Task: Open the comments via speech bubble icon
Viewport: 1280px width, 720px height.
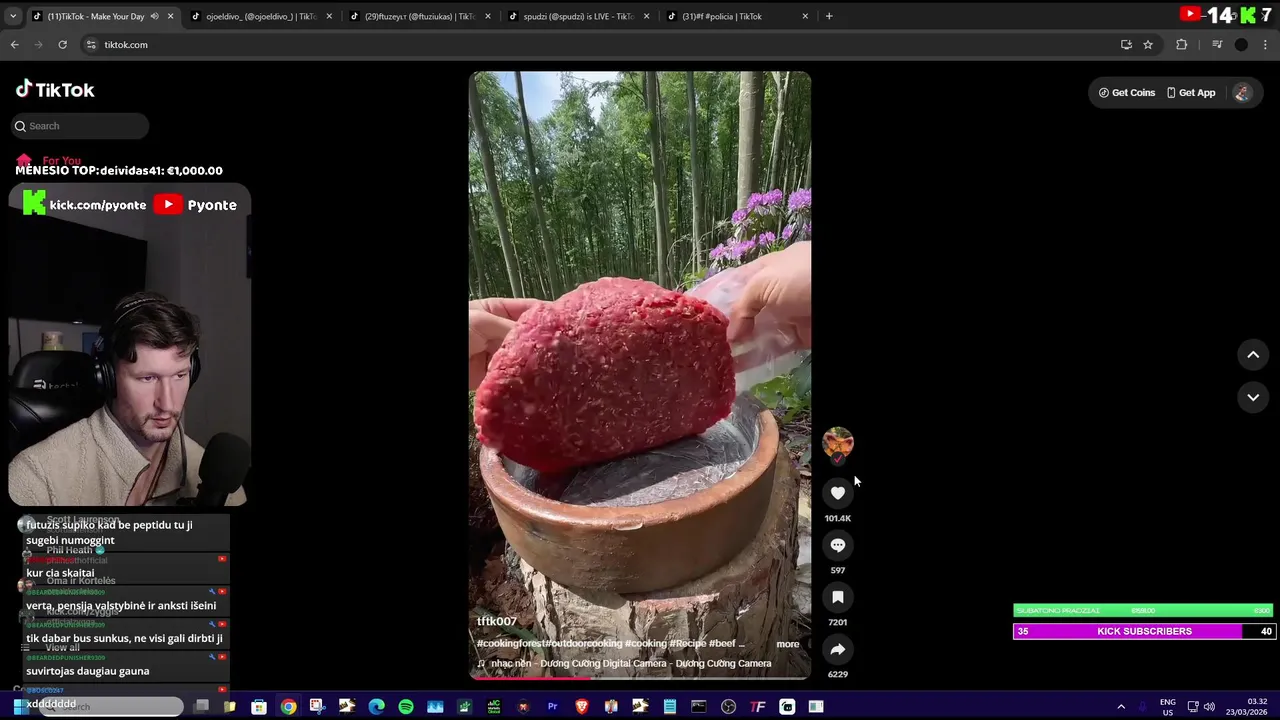Action: pos(838,545)
